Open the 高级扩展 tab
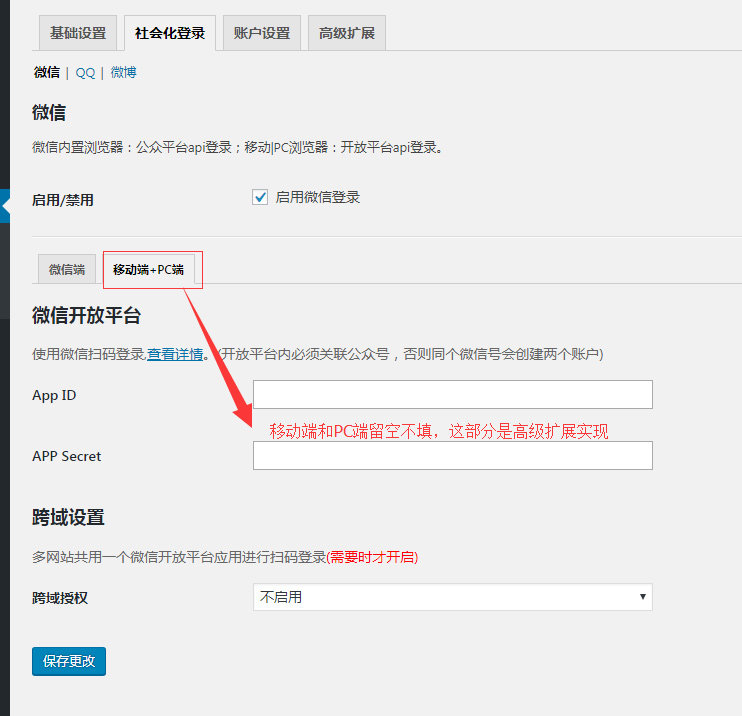 (346, 33)
